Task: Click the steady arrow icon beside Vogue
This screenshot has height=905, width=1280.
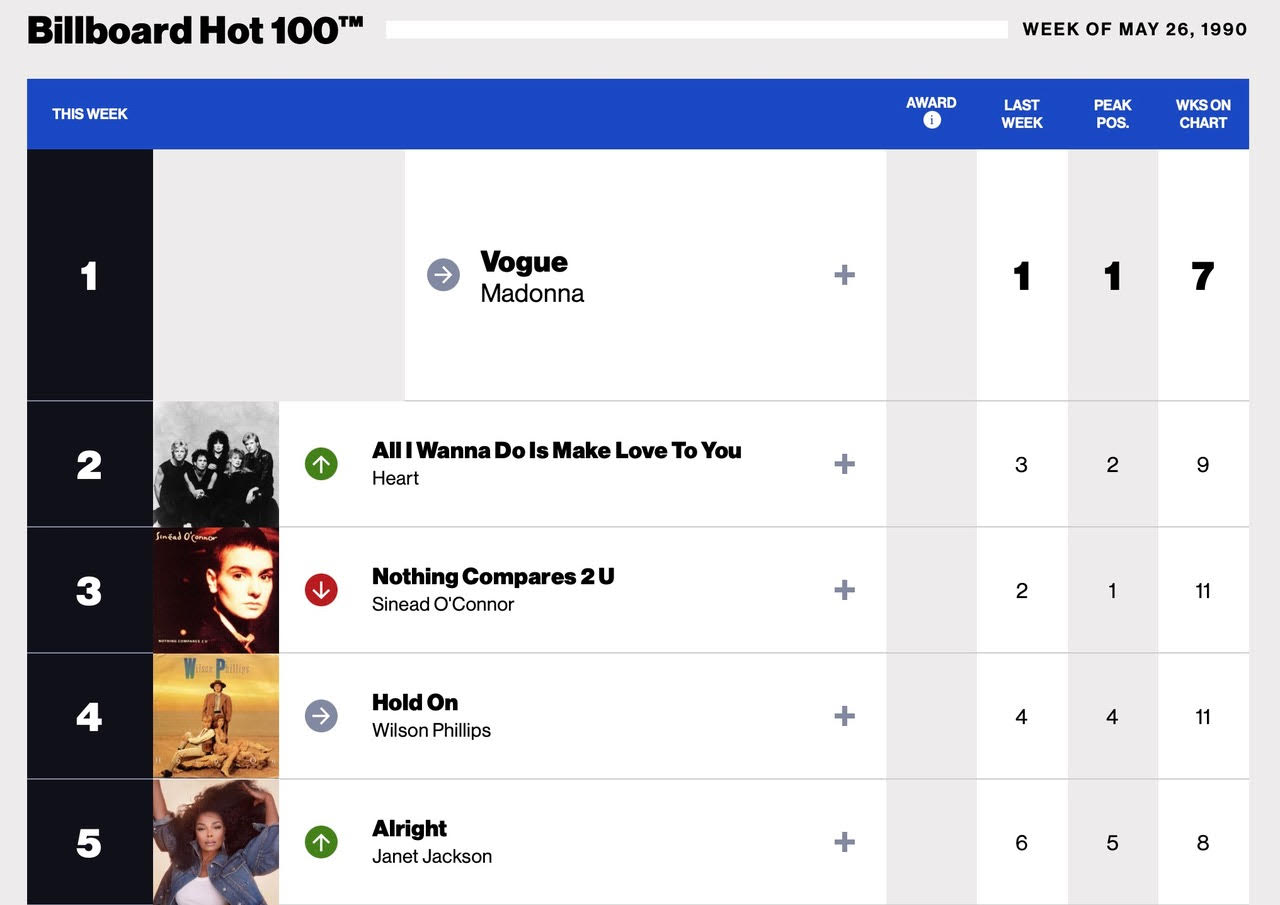Action: tap(443, 275)
